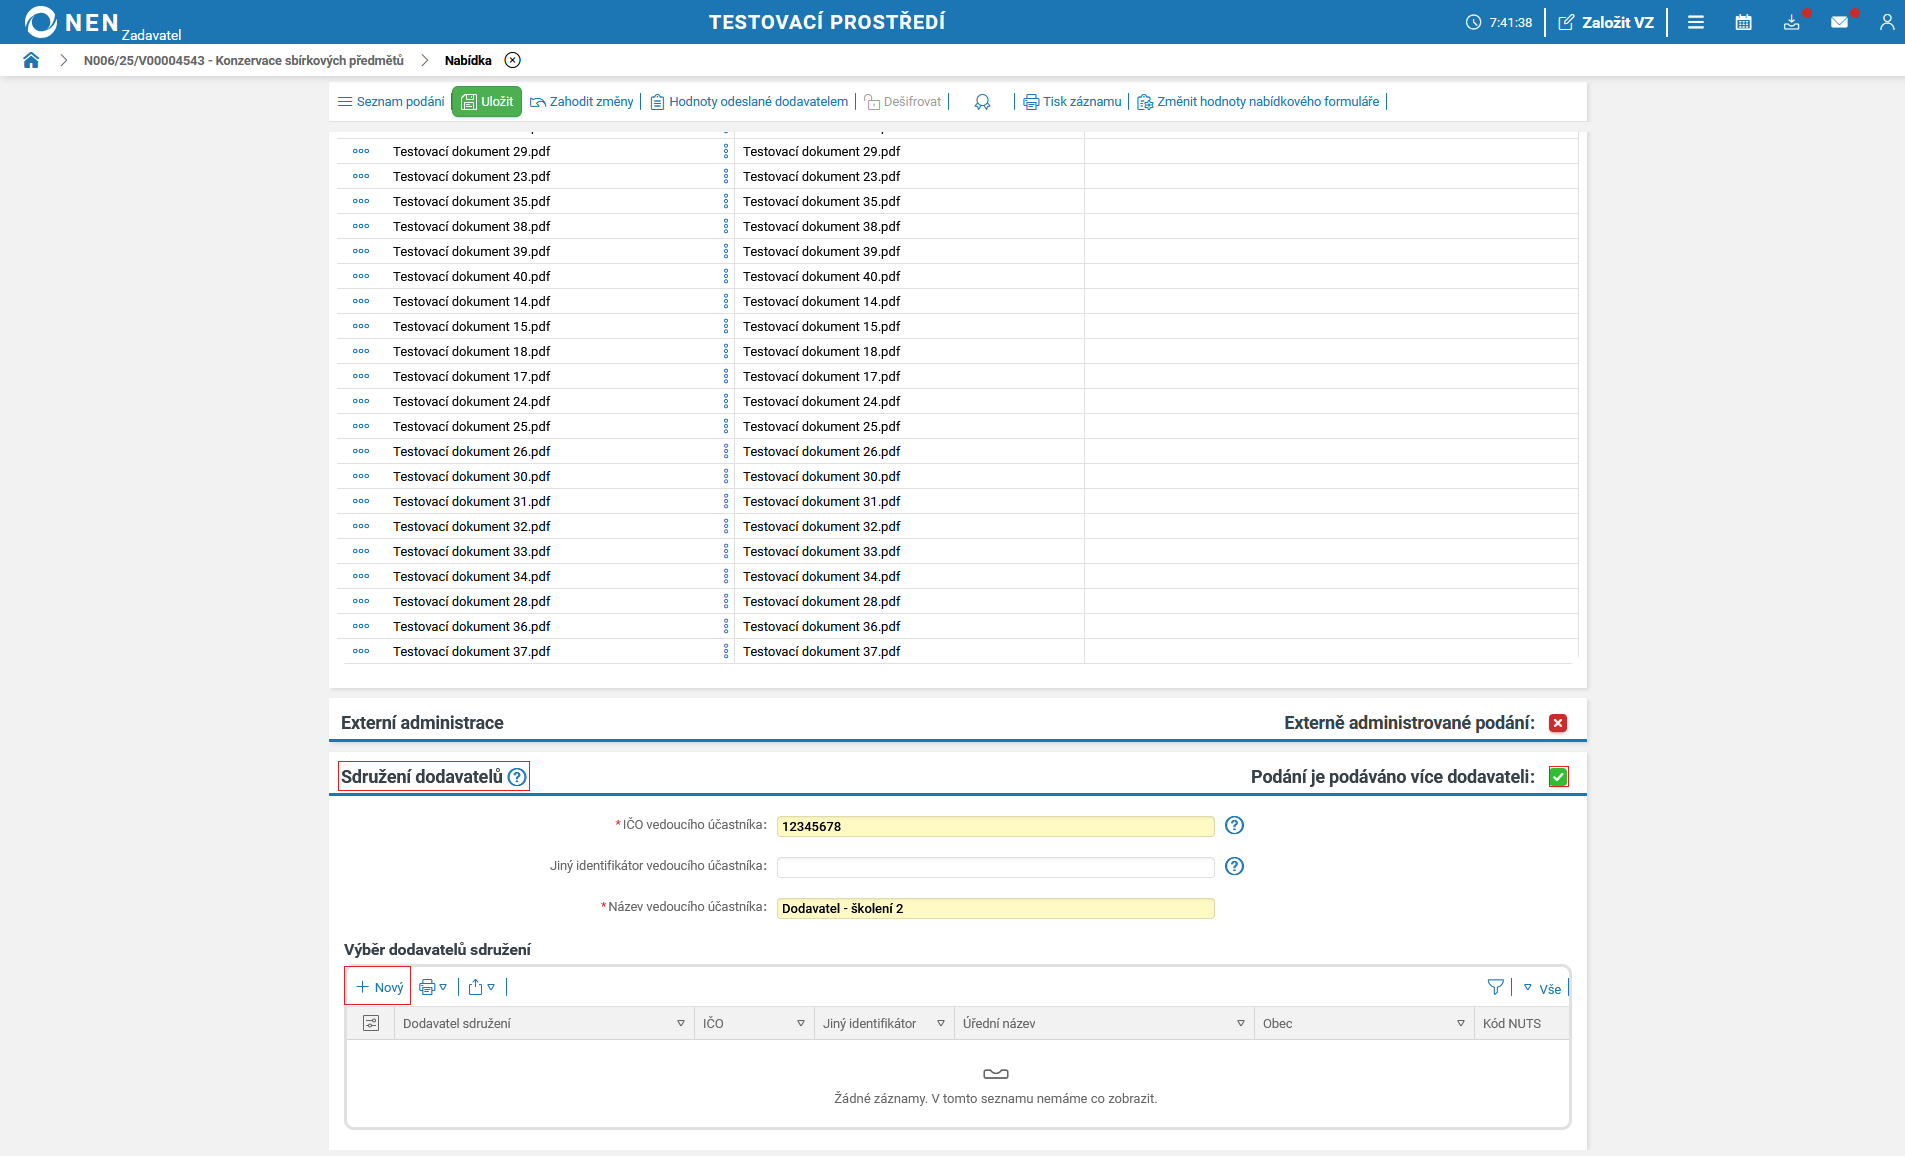Screen dimensions: 1905x1156
Task: Open the user profile icon
Action: 1886,22
